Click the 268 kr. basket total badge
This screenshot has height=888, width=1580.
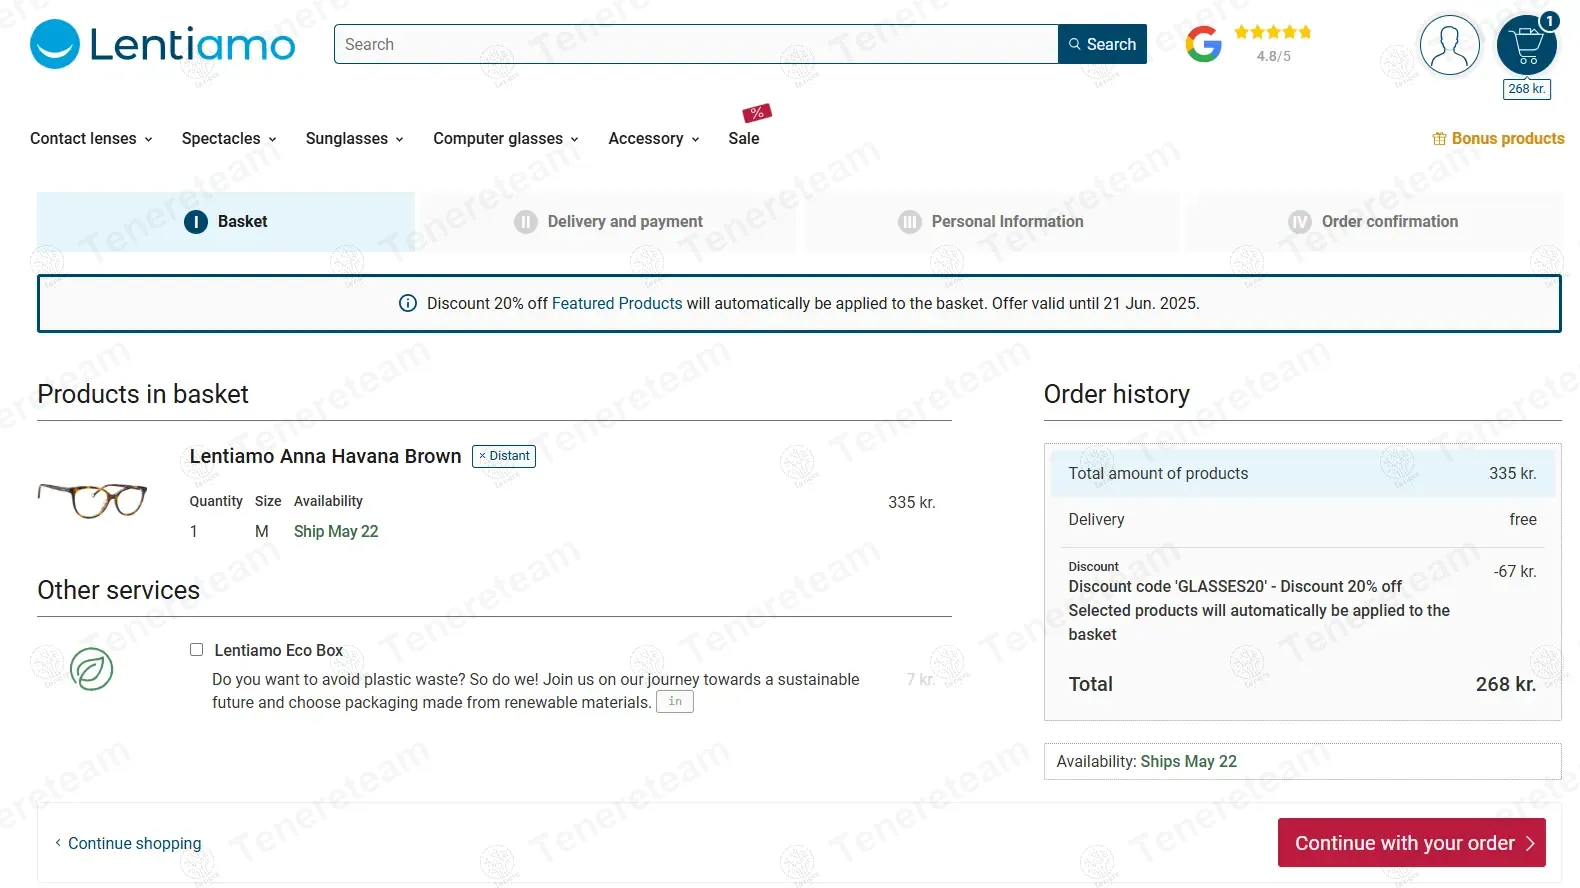point(1527,89)
